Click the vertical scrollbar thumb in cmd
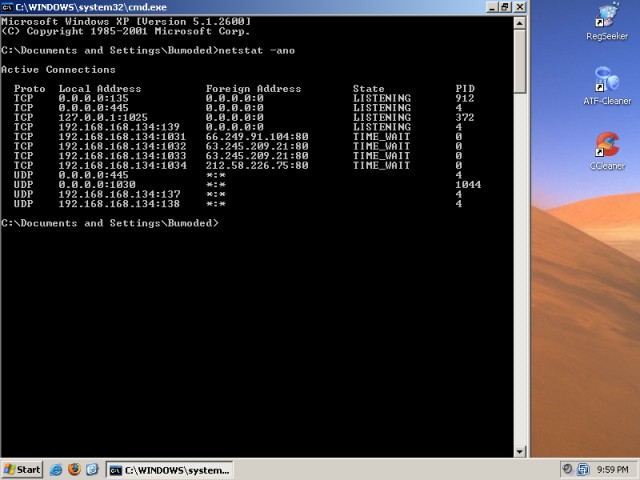This screenshot has height=480, width=640. [519, 62]
